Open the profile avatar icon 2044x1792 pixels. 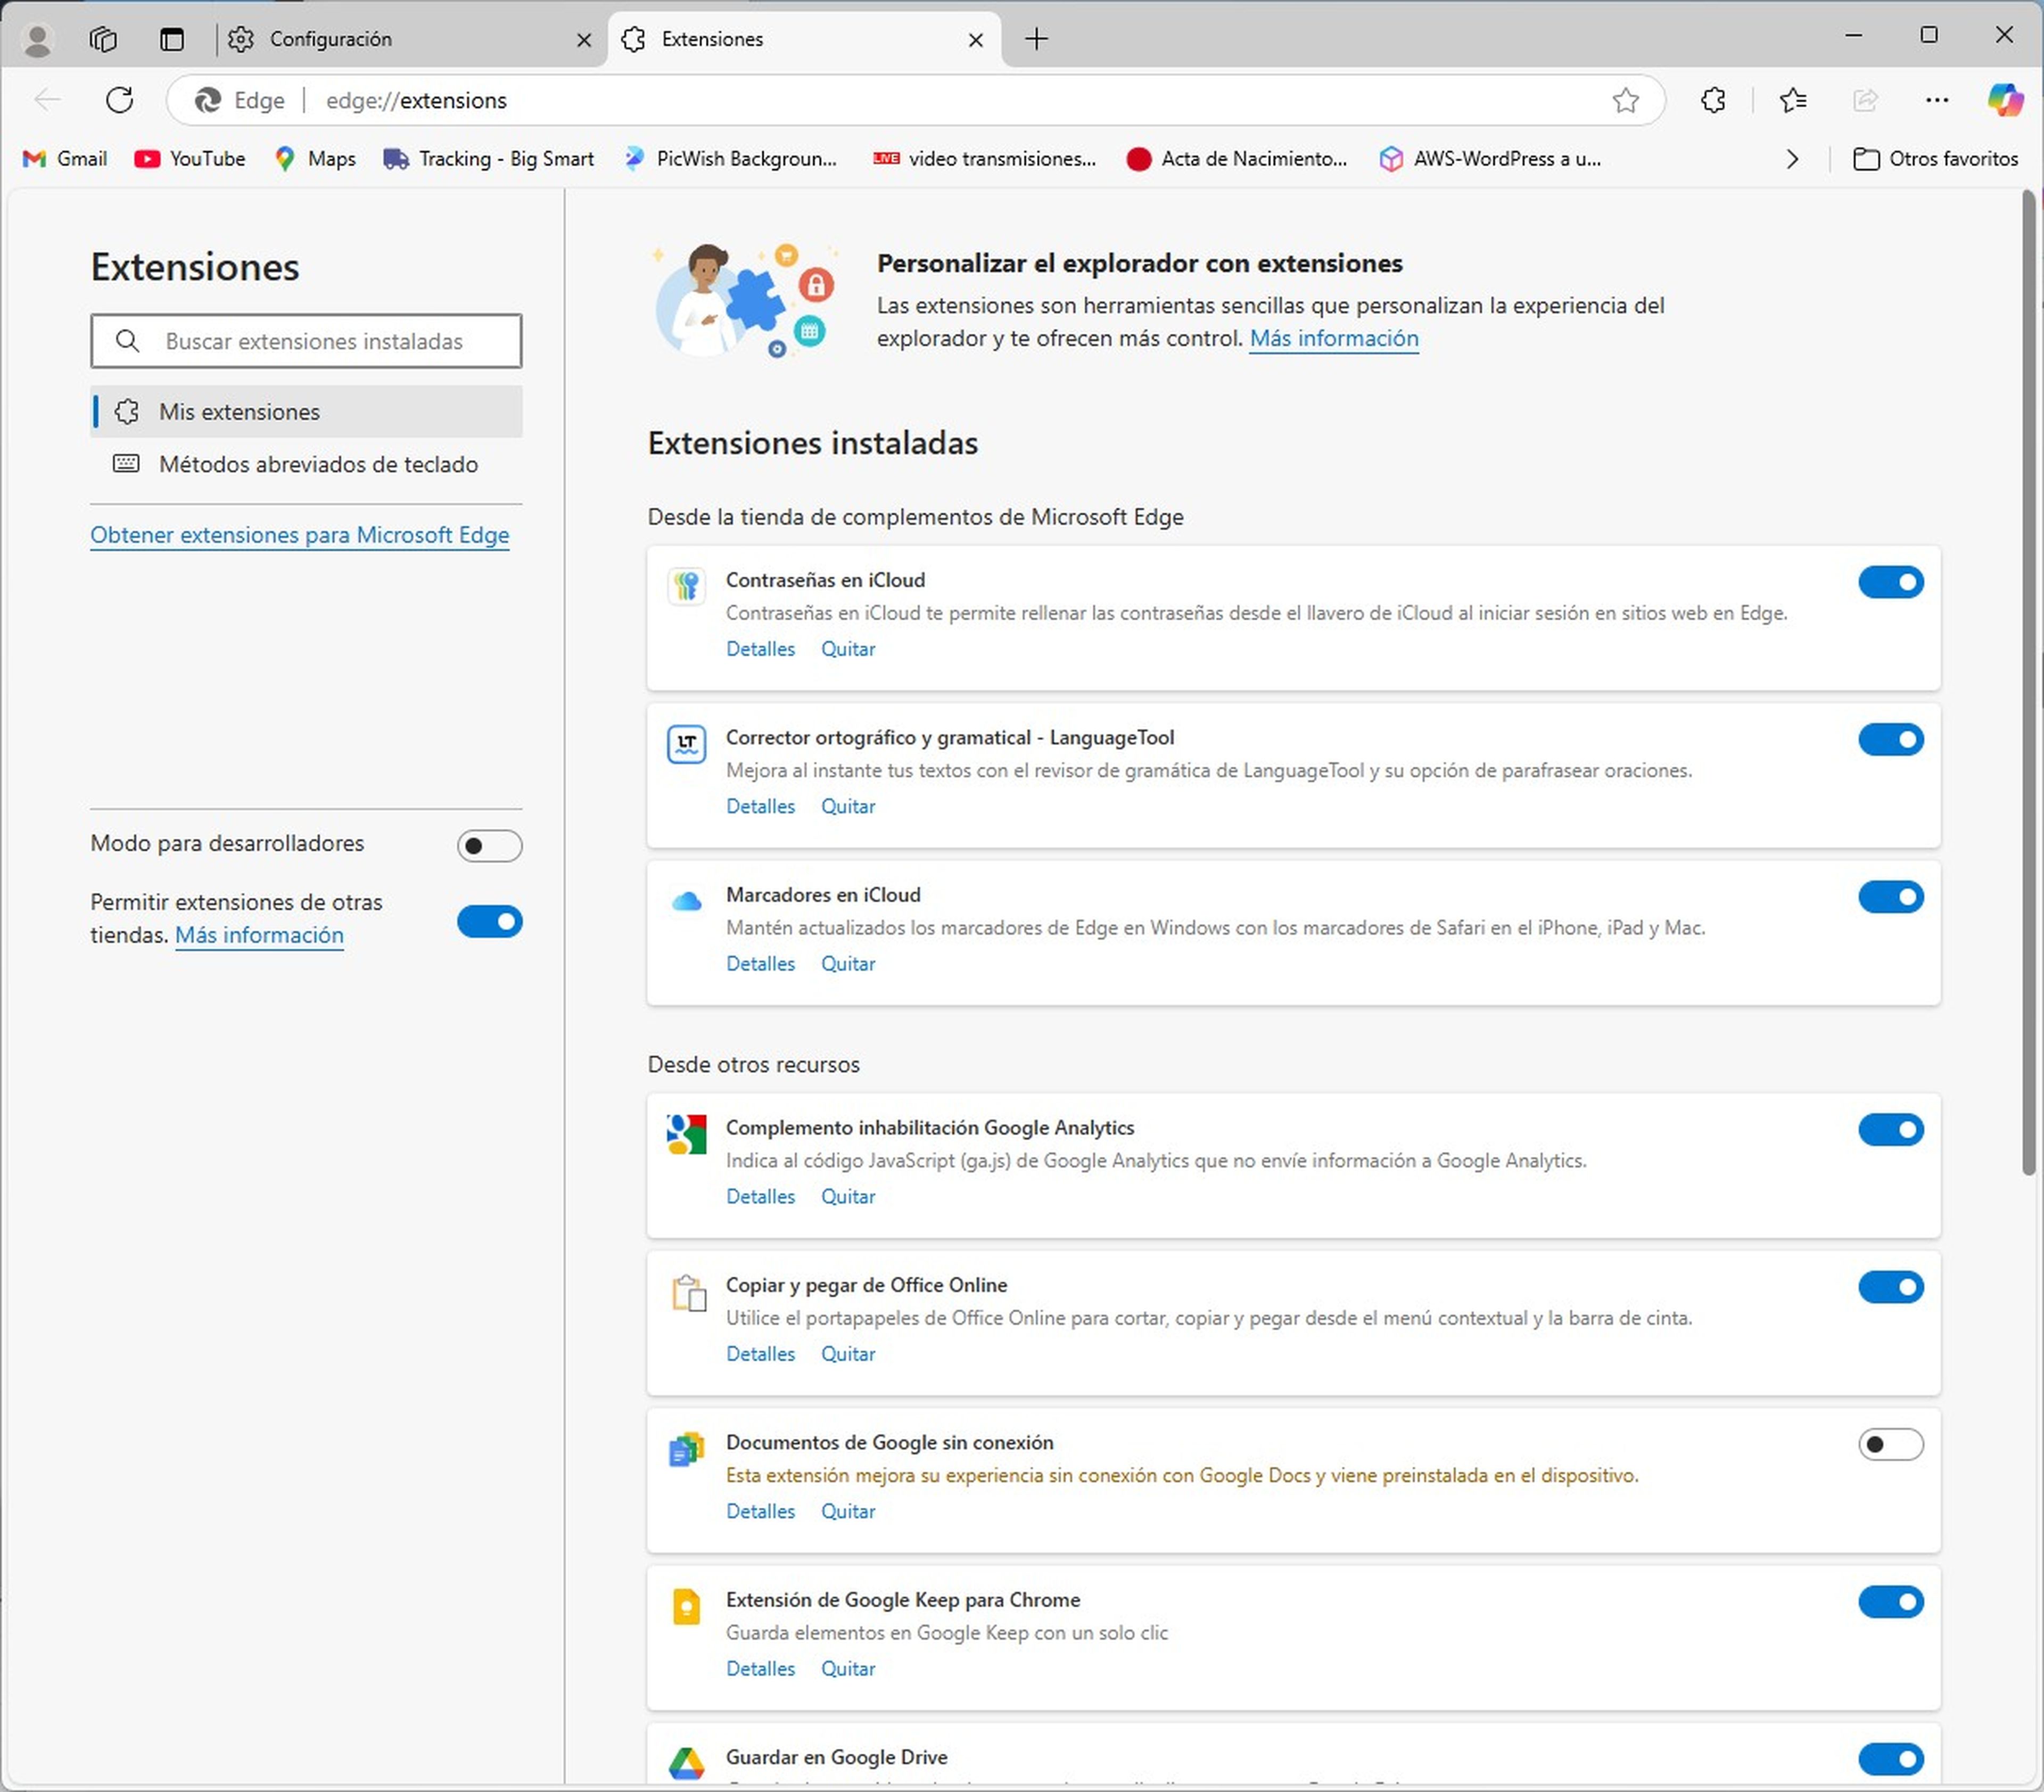coord(38,39)
